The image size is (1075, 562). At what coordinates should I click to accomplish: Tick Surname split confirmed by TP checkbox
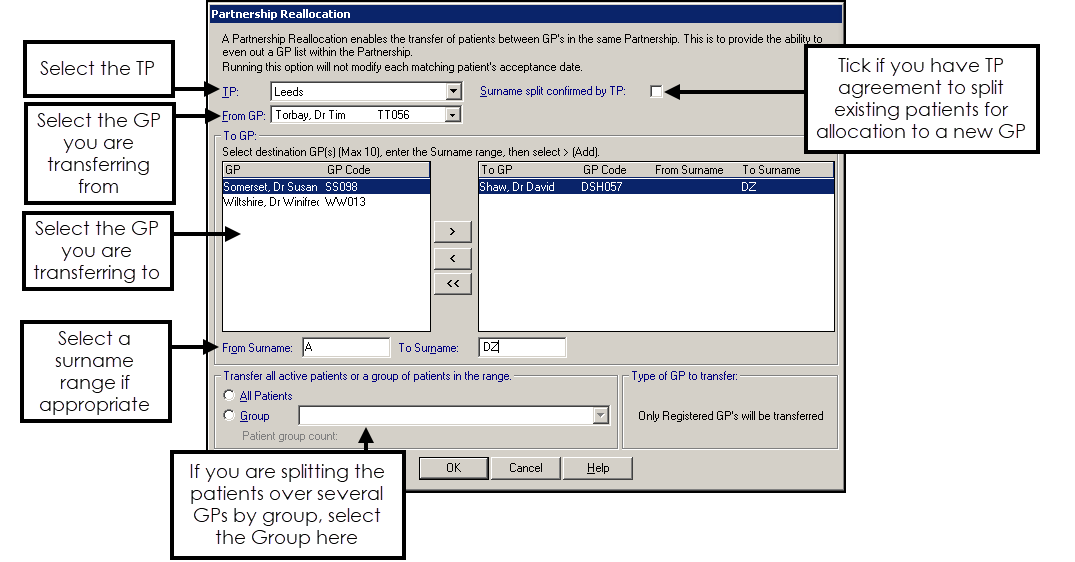tap(656, 92)
